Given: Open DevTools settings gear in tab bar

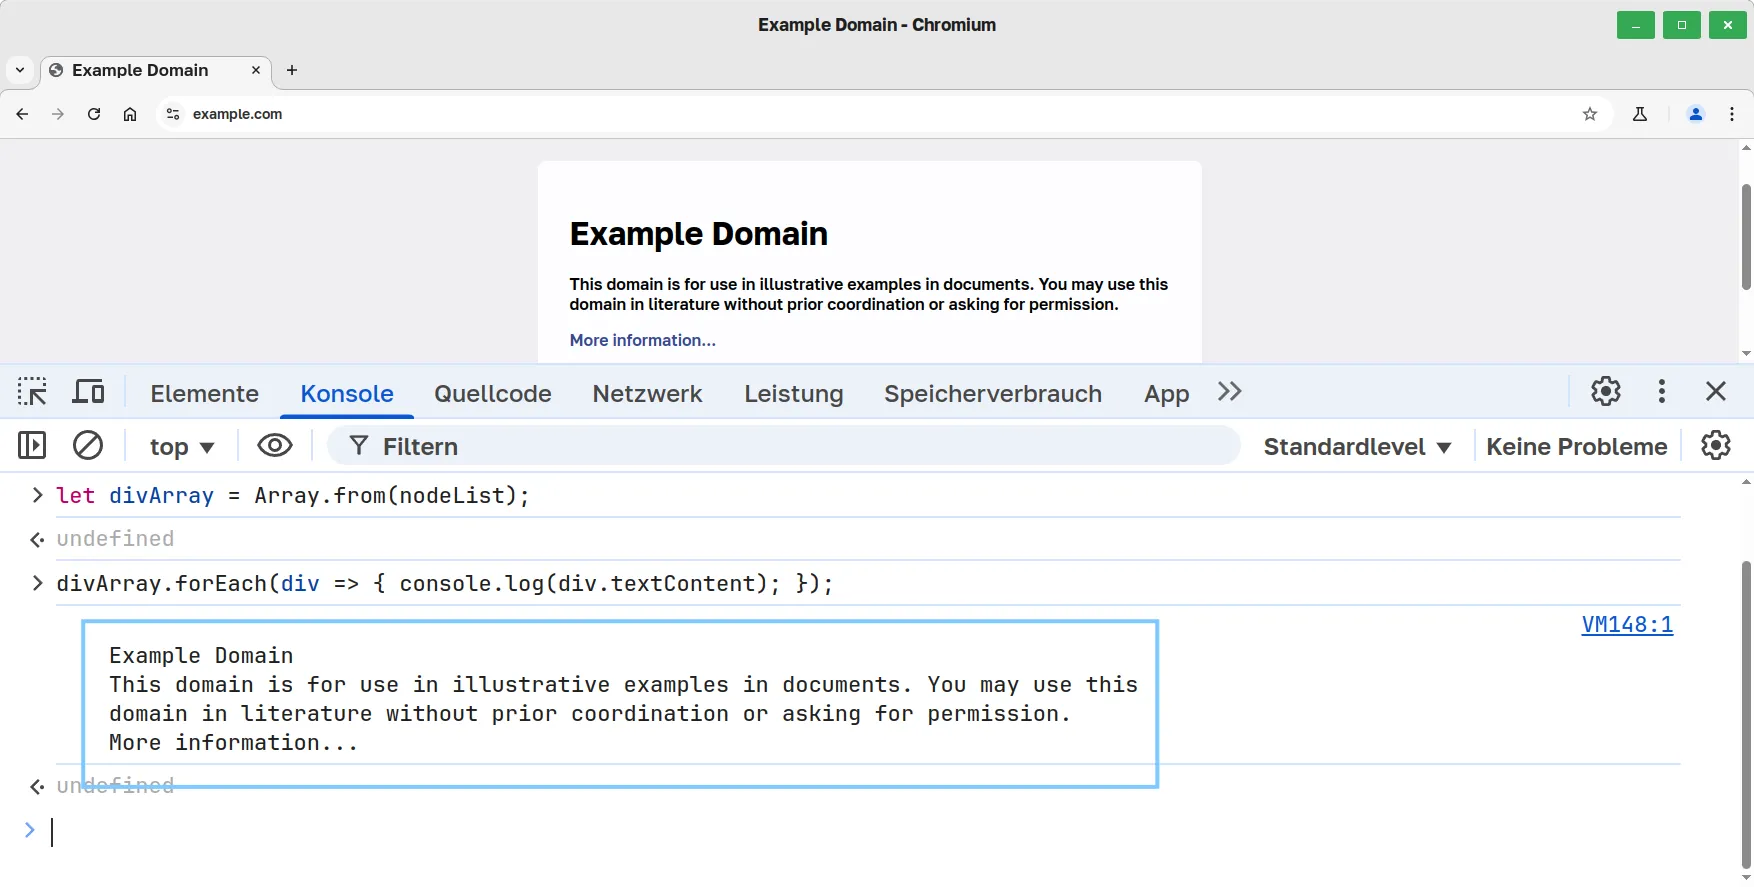Looking at the screenshot, I should click(1606, 391).
